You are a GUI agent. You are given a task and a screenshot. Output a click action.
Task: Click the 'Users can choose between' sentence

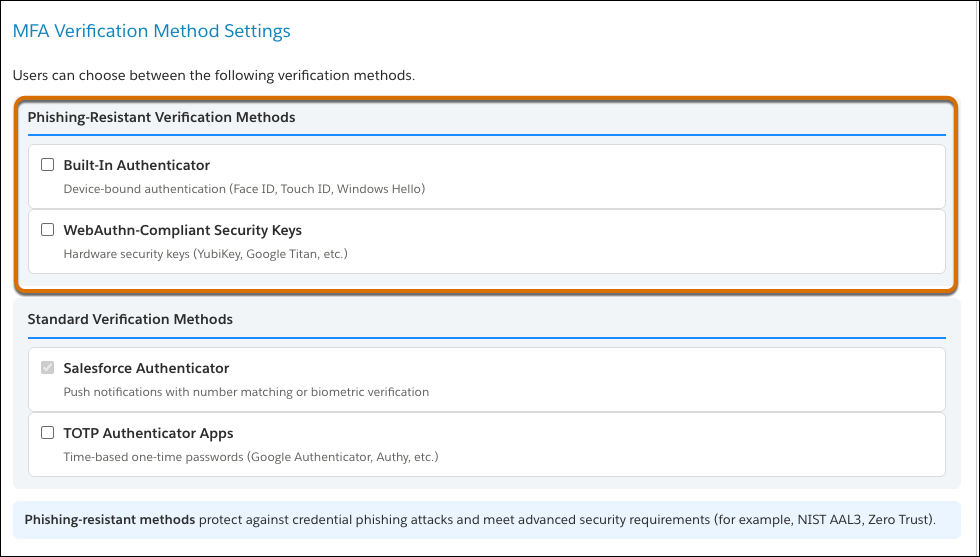(214, 76)
